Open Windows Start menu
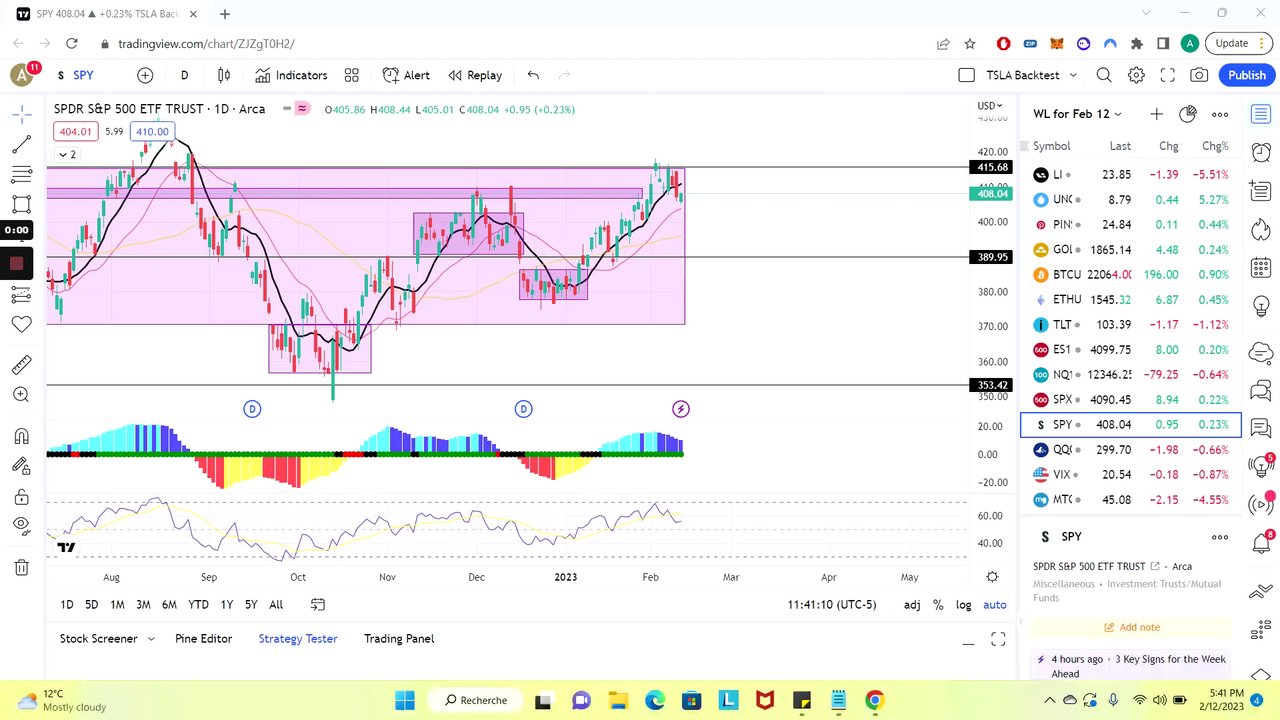 tap(405, 700)
